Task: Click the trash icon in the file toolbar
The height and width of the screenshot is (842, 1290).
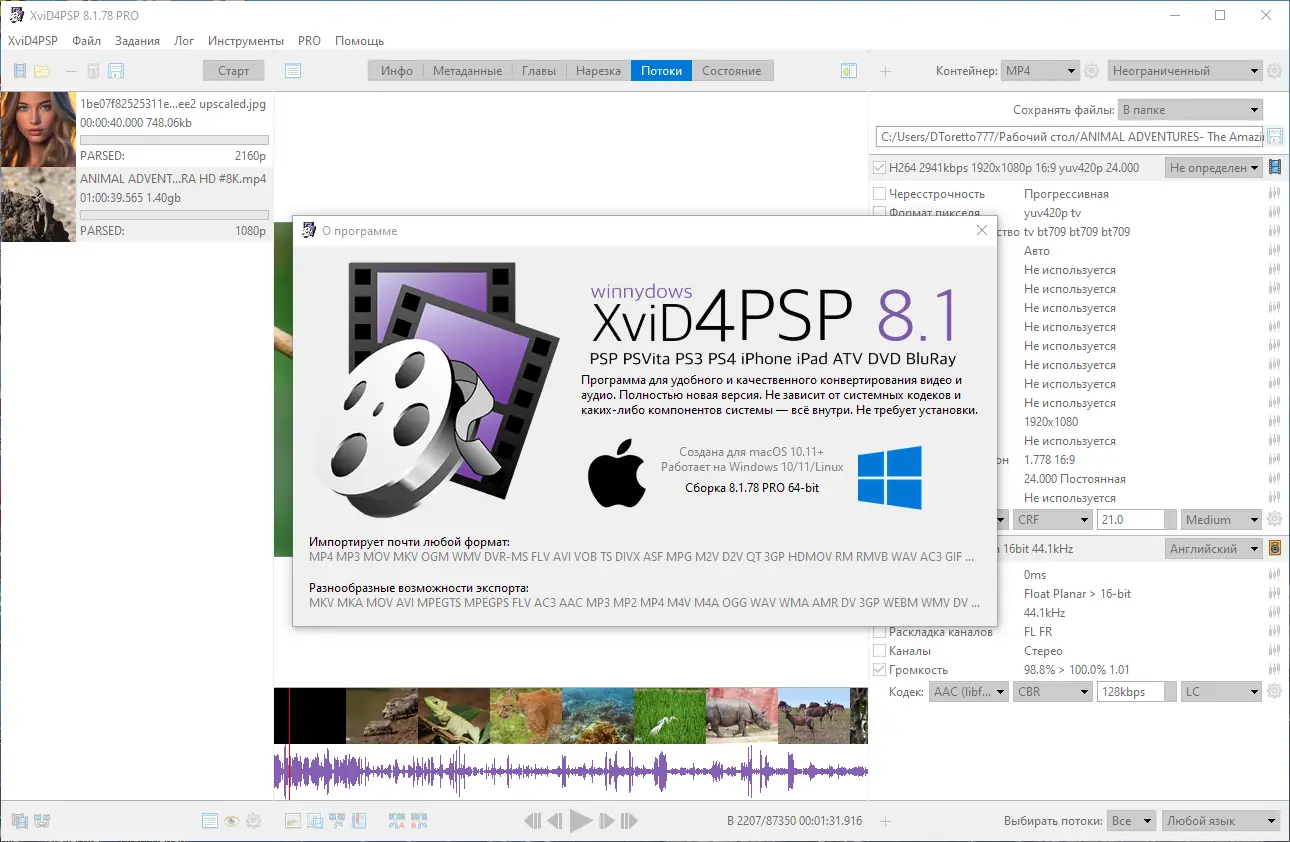Action: tap(93, 71)
